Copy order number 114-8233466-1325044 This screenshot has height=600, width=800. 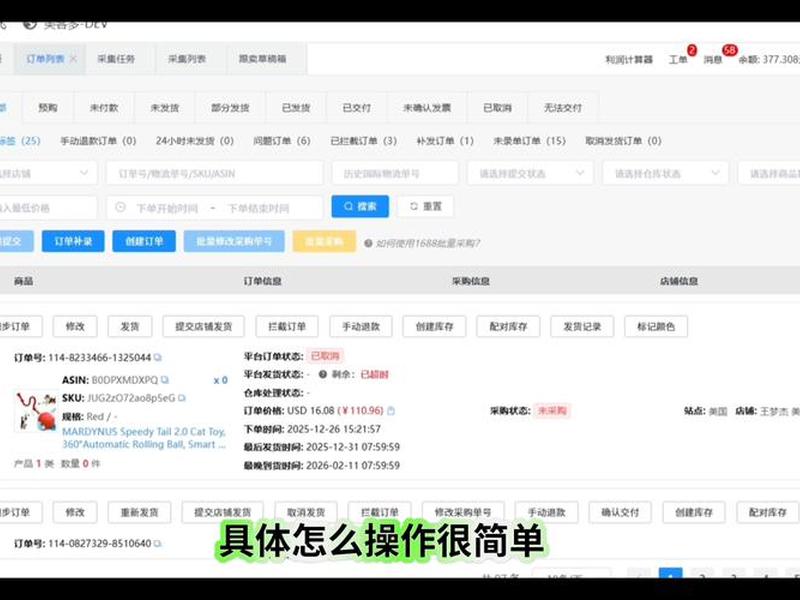click(158, 358)
